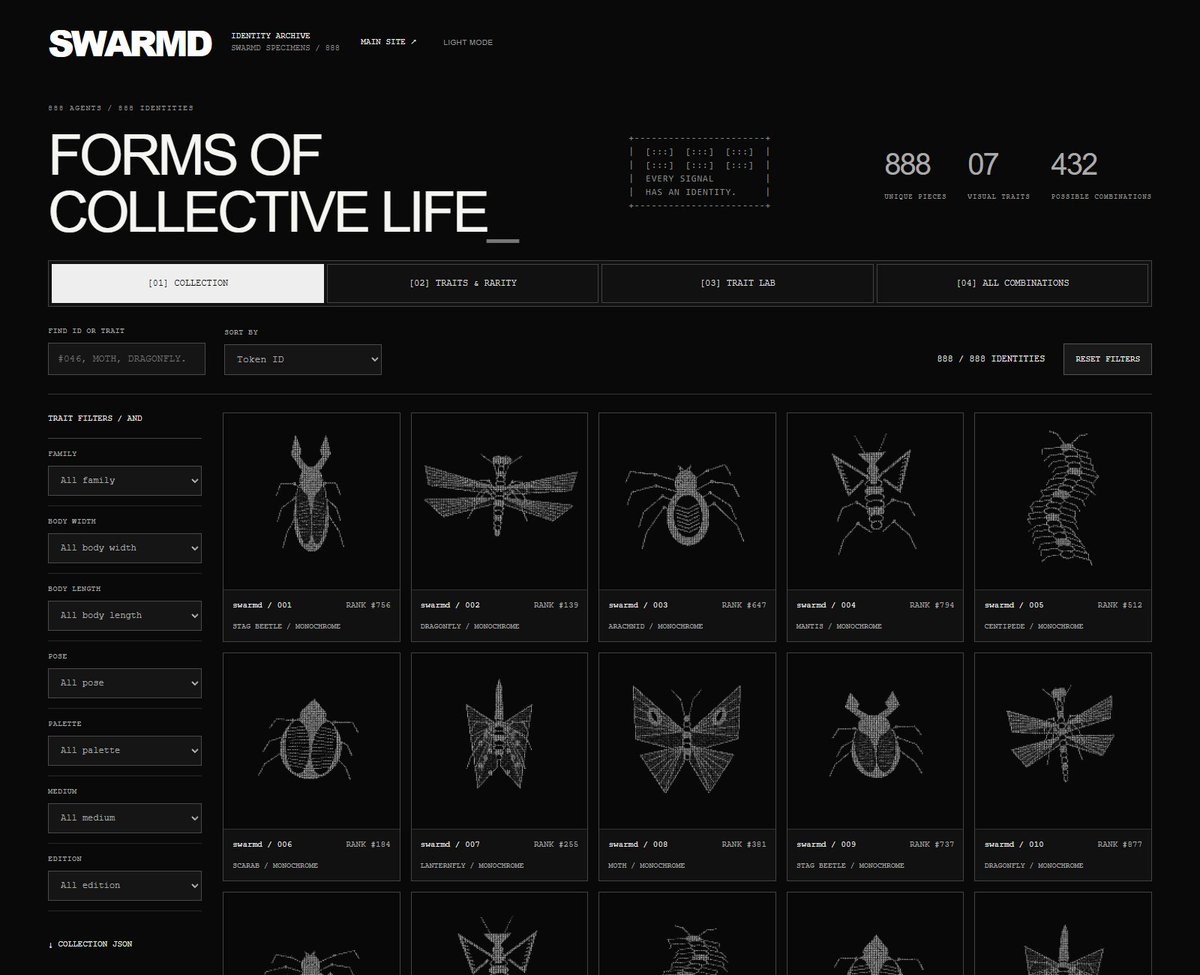Open the swarmd / 009 stag beetle artwork
The width and height of the screenshot is (1200, 975).
pos(875,741)
